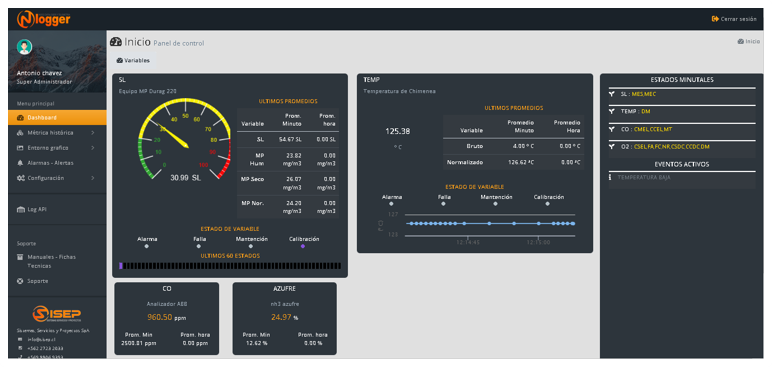Expand the Métrica histórica menu
Viewport: 772px width, 367px height.
(93, 133)
